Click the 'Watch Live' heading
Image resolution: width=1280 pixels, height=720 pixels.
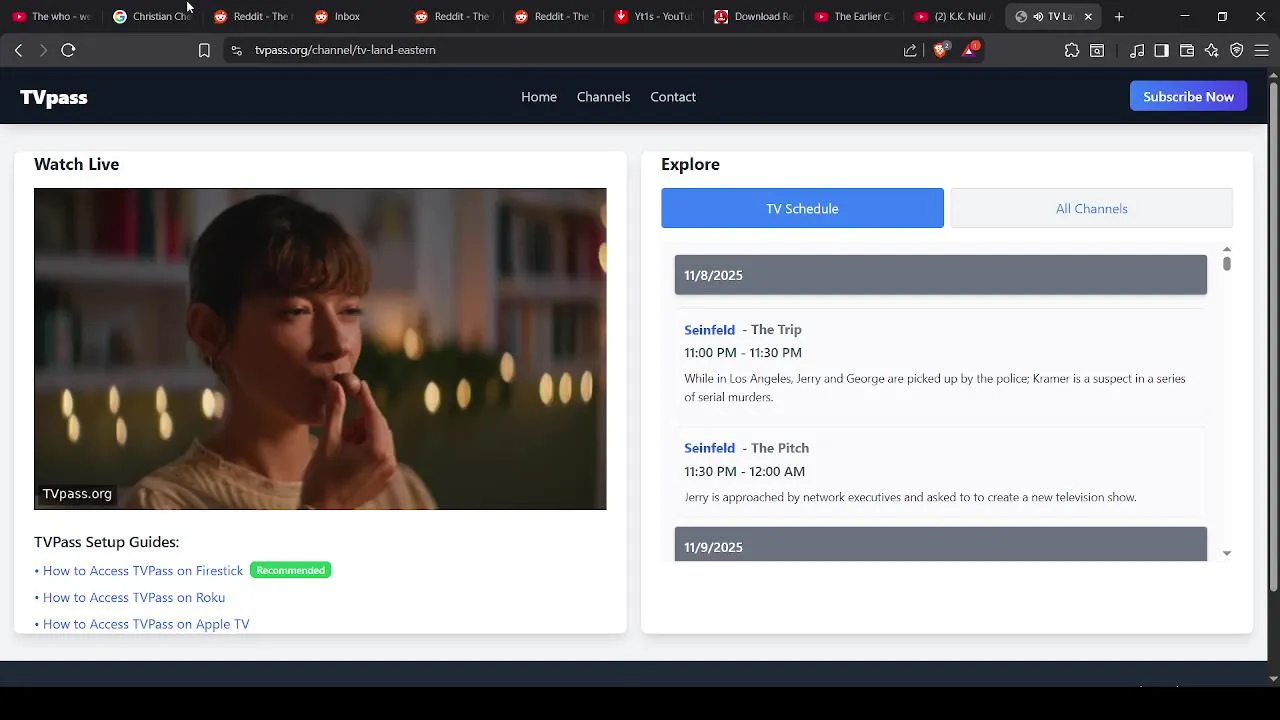[x=76, y=164]
